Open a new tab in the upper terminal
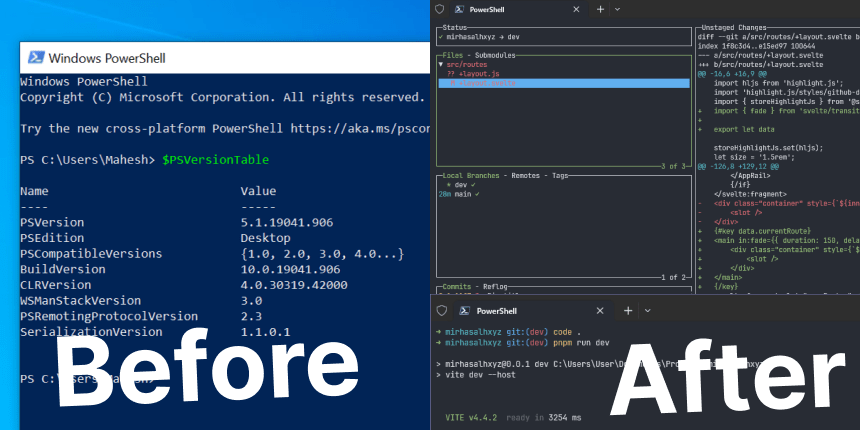 (x=601, y=9)
